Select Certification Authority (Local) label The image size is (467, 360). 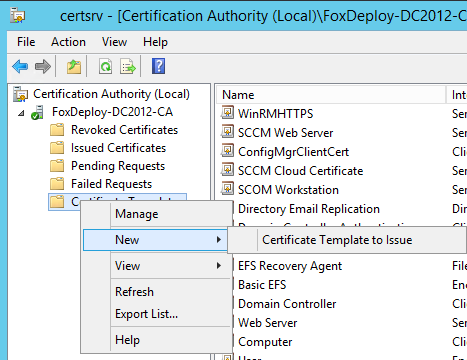(111, 94)
